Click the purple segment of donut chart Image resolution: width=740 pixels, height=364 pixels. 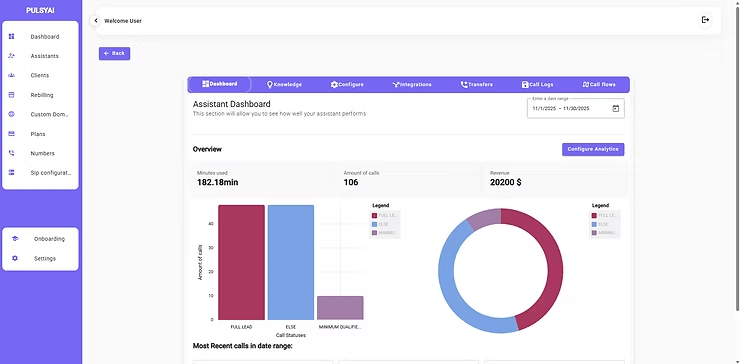pos(486,218)
